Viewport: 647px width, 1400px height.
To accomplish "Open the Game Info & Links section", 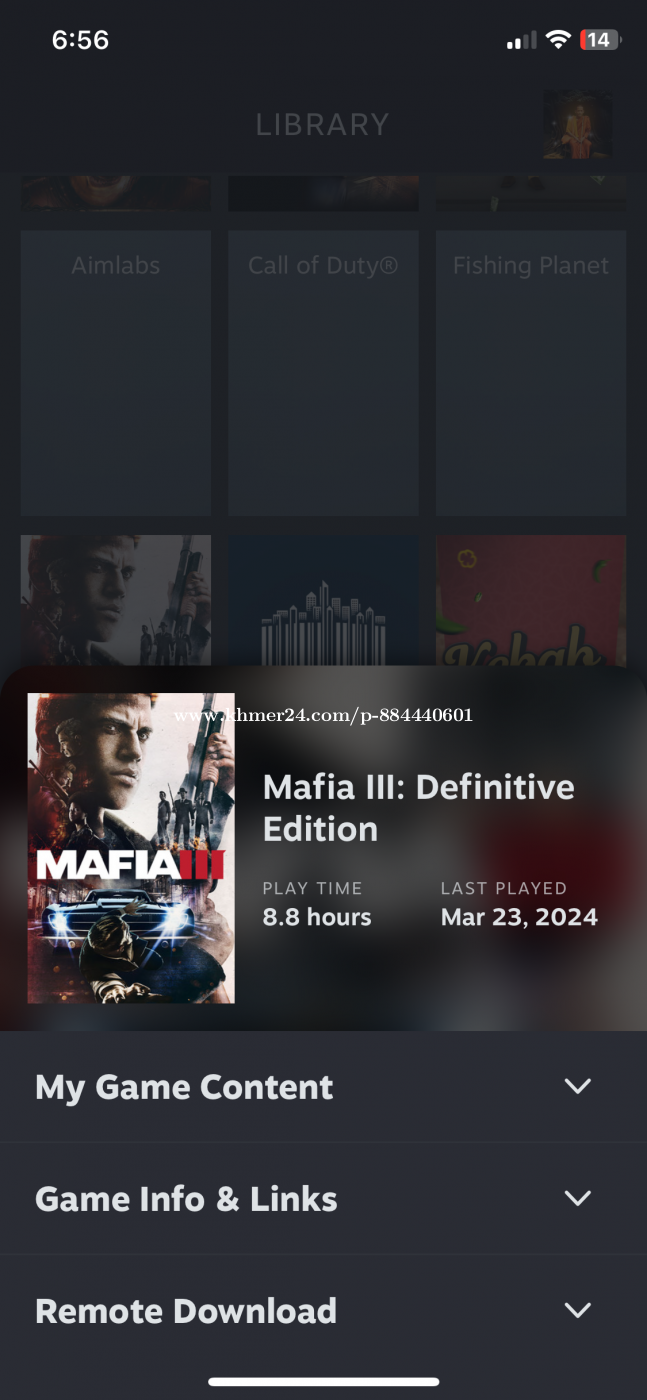I will coord(323,1199).
